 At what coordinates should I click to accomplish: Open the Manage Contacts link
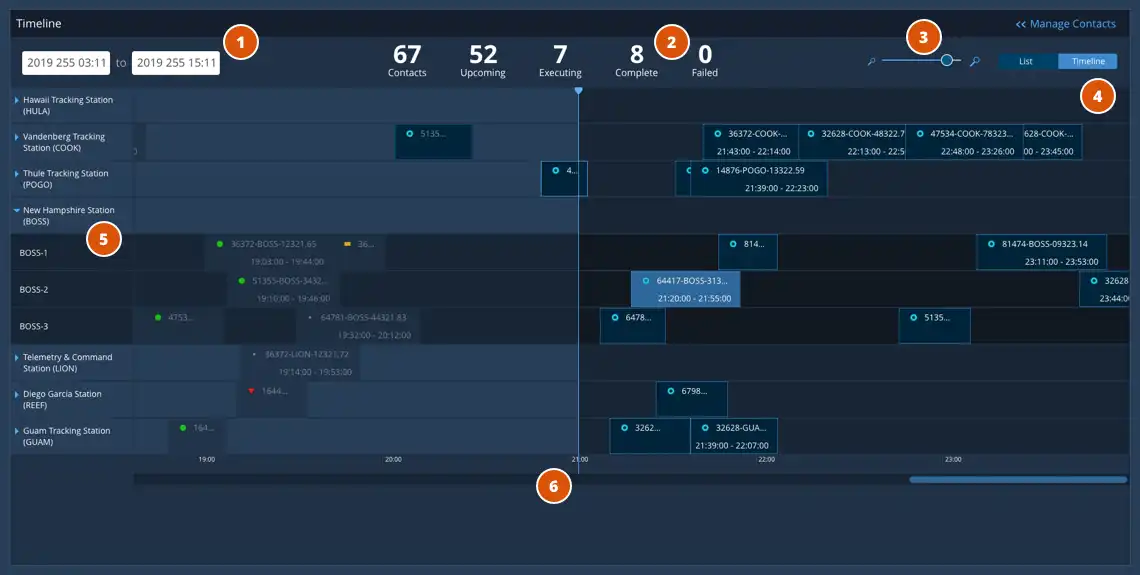[1066, 24]
